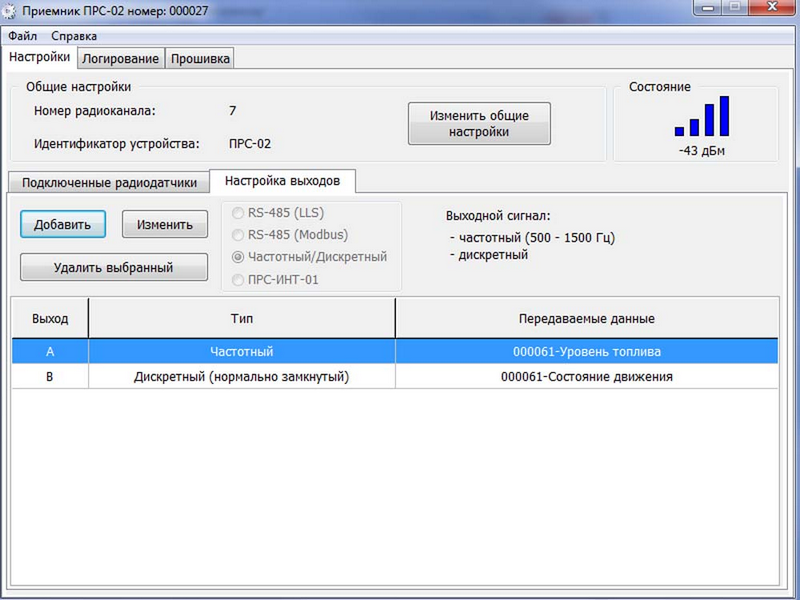
Task: Minimize the Приемник ПРС-02 window
Action: (x=708, y=8)
